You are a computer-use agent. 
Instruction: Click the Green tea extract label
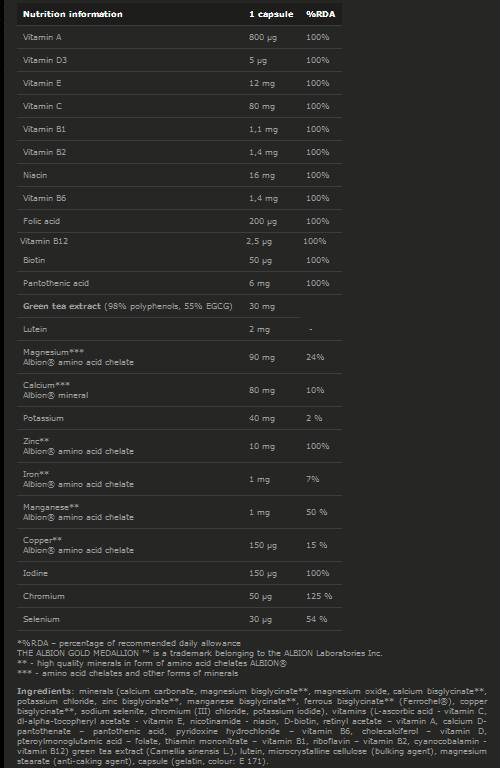coord(62,307)
